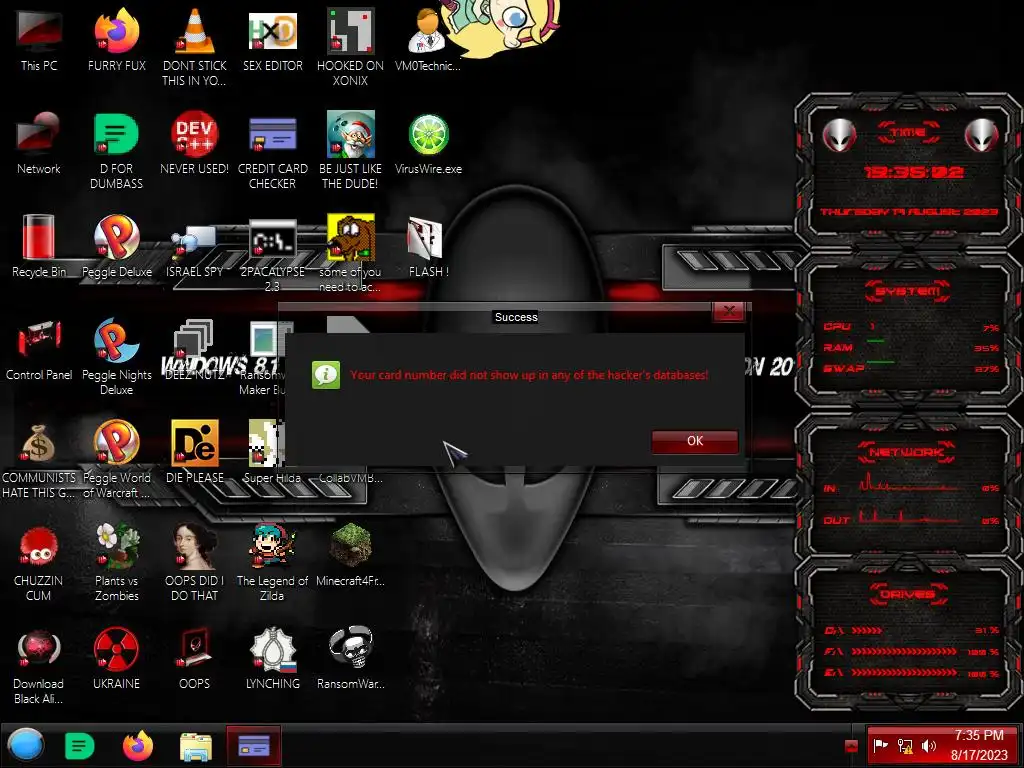Click the info icon in Success dialog

click(x=326, y=375)
